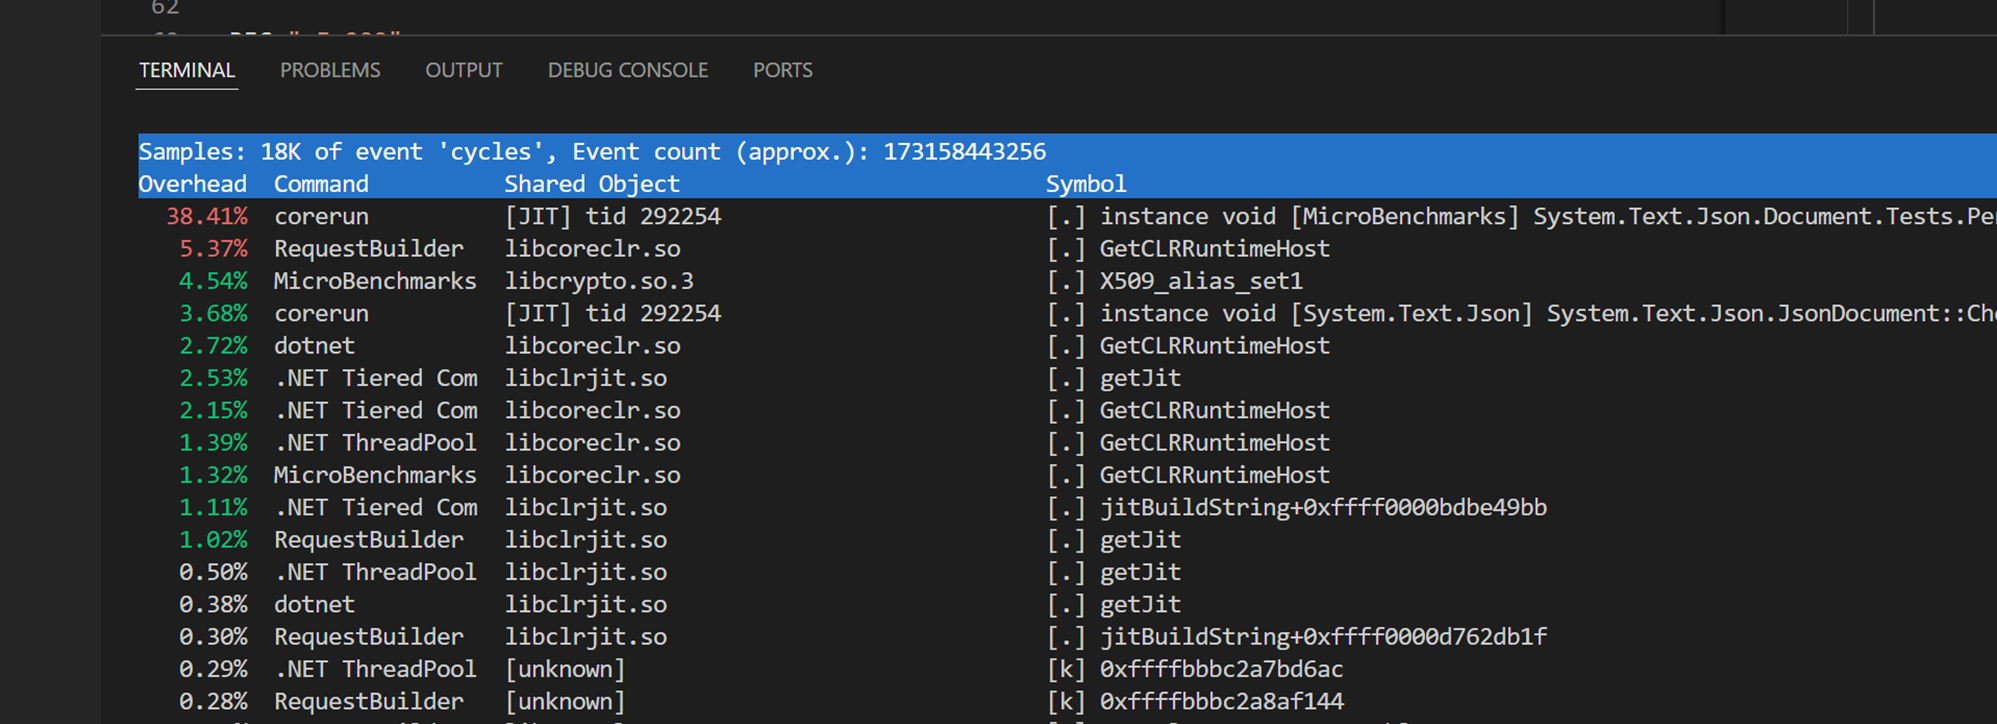Select the 5.37% overhead value
Viewport: 1997px width, 724px height.
[x=213, y=249]
